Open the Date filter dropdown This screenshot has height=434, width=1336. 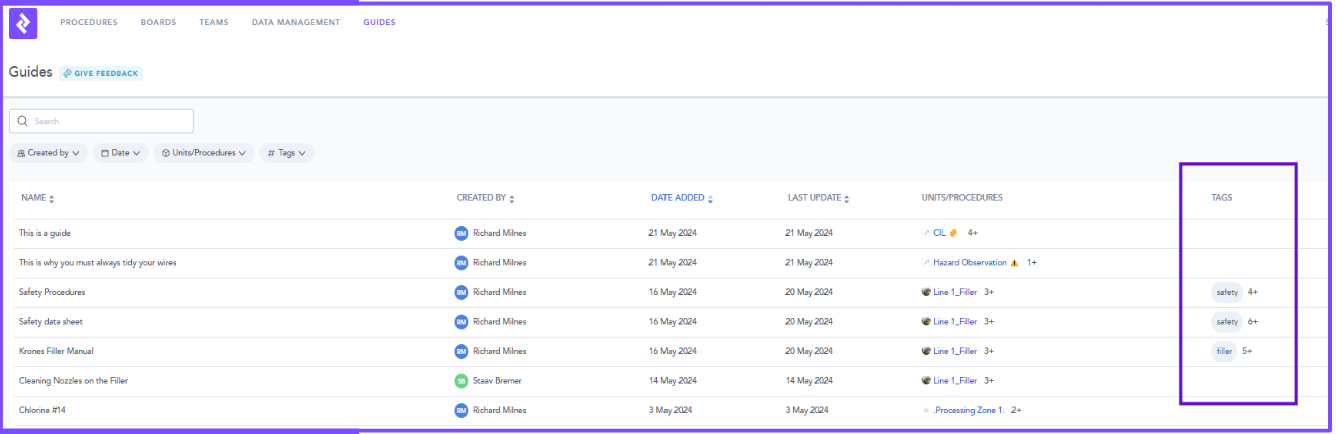pos(121,153)
